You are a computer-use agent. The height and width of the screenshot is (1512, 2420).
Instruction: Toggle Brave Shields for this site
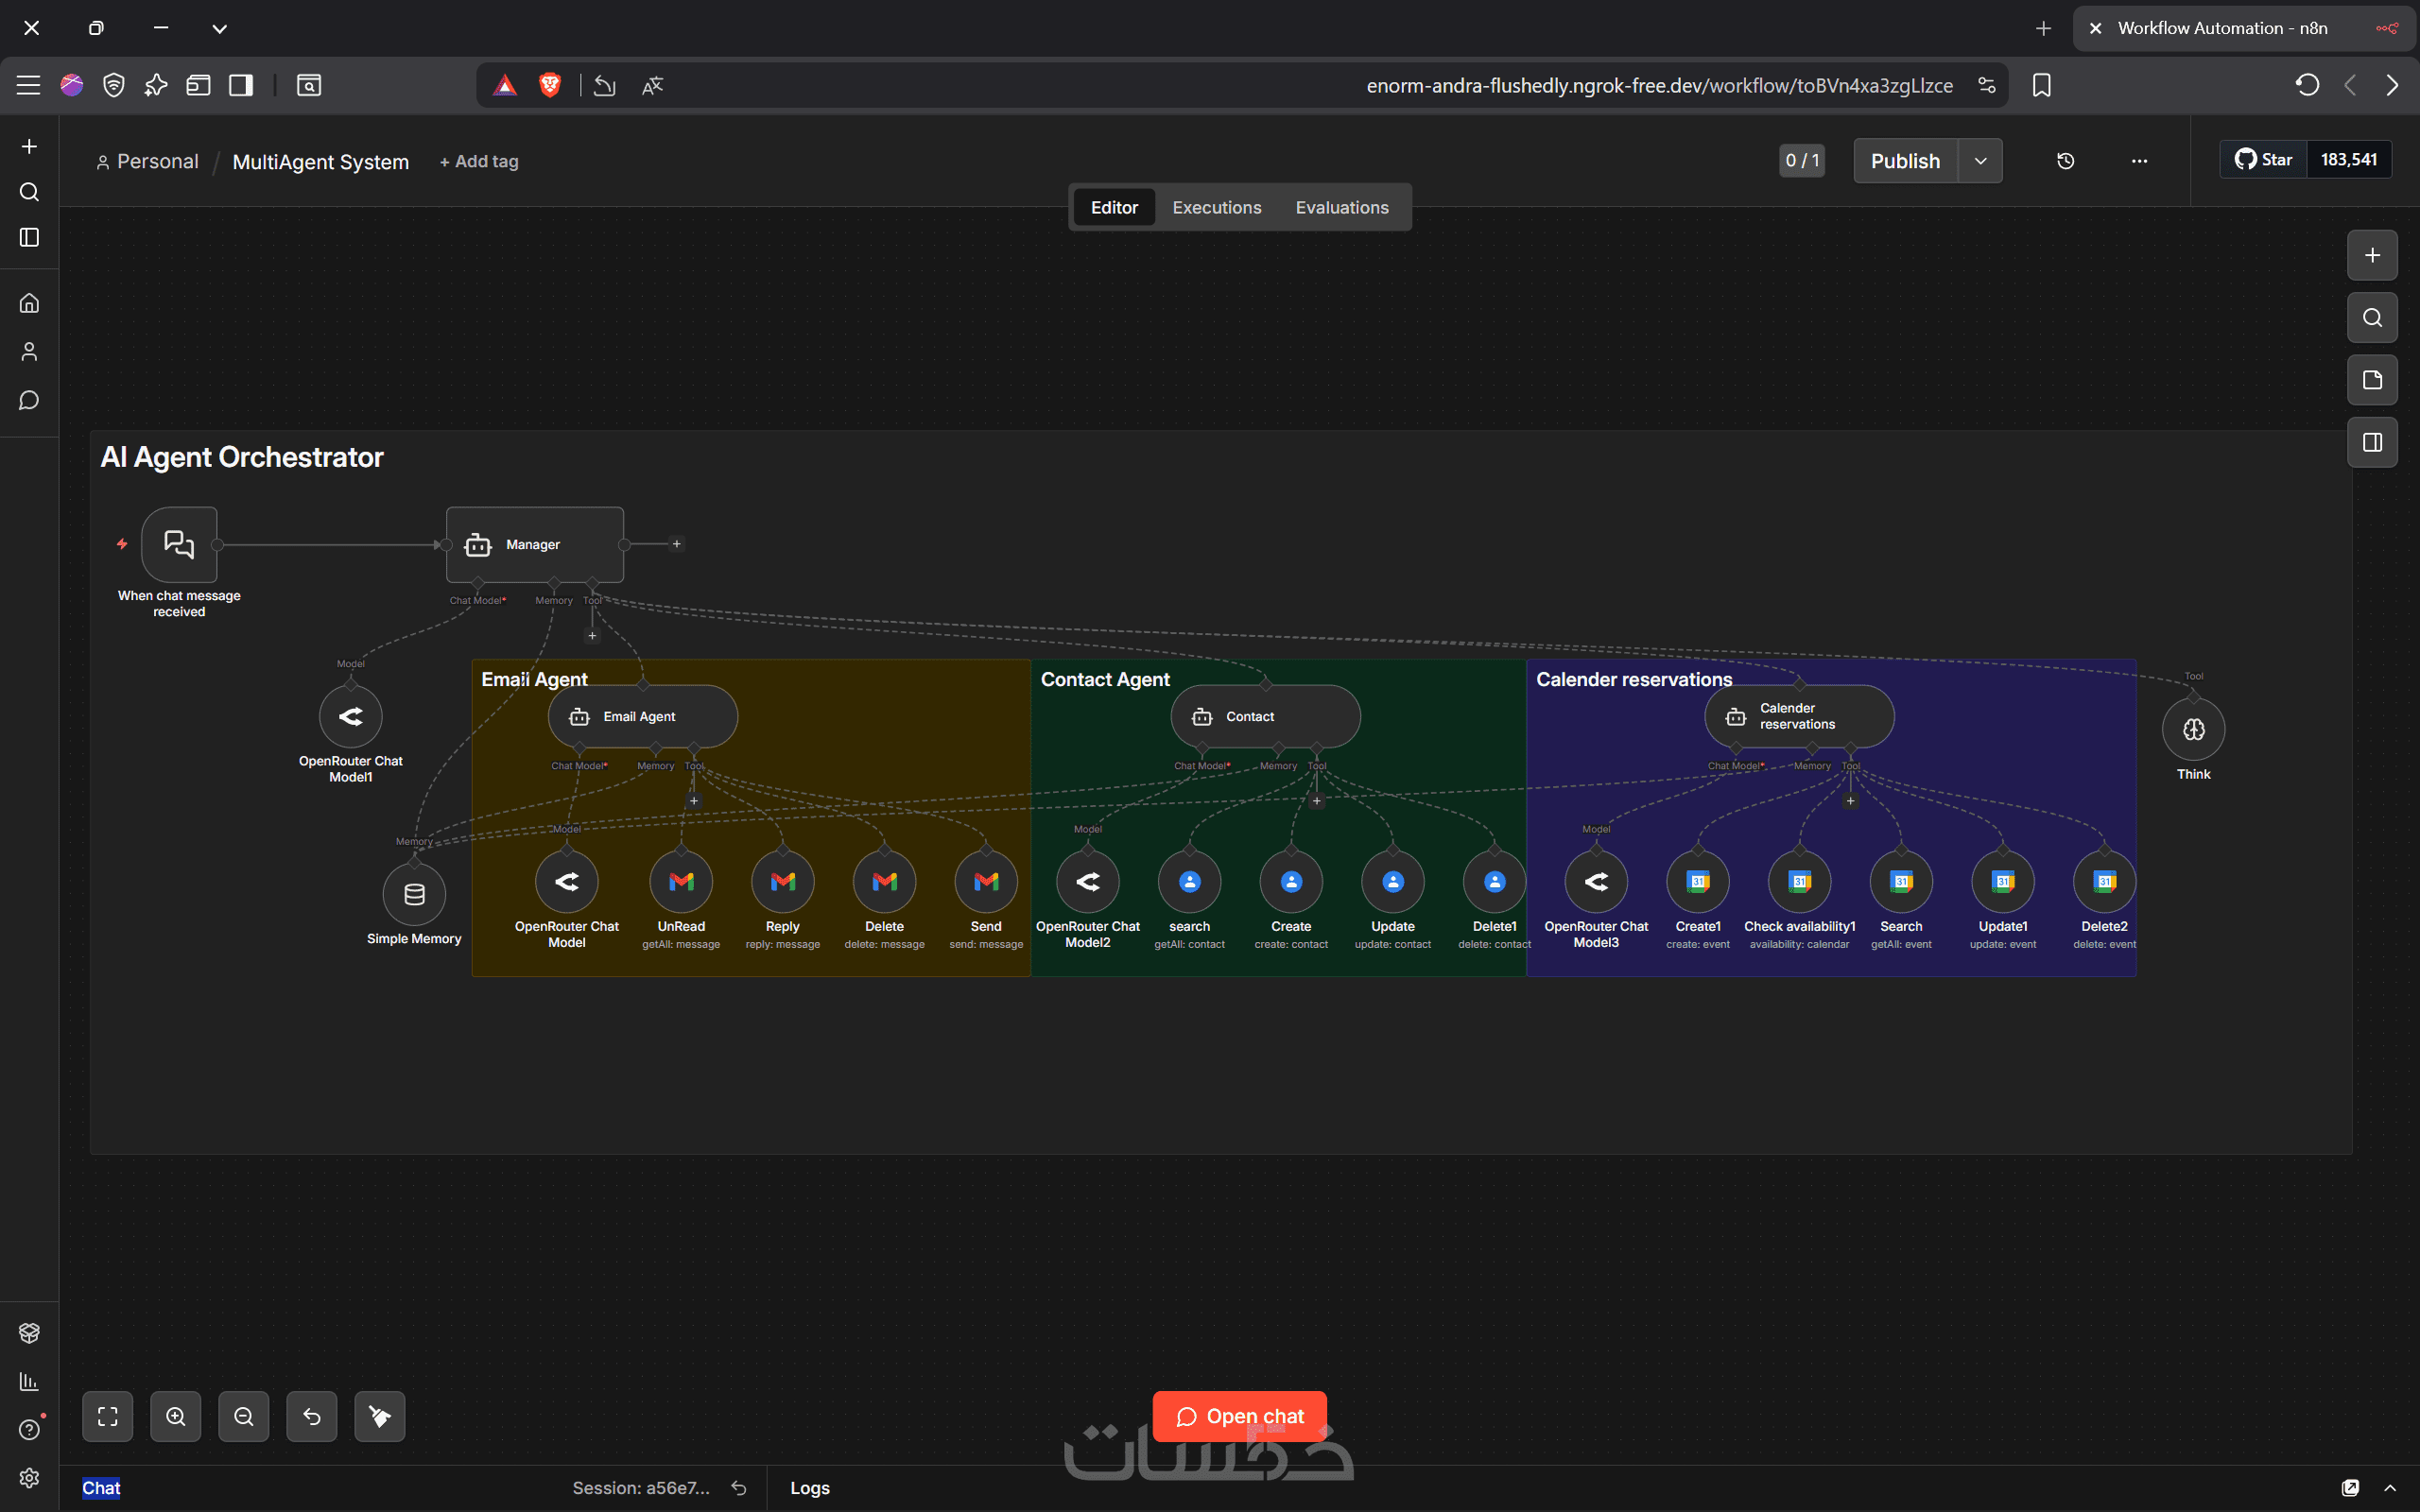click(549, 85)
